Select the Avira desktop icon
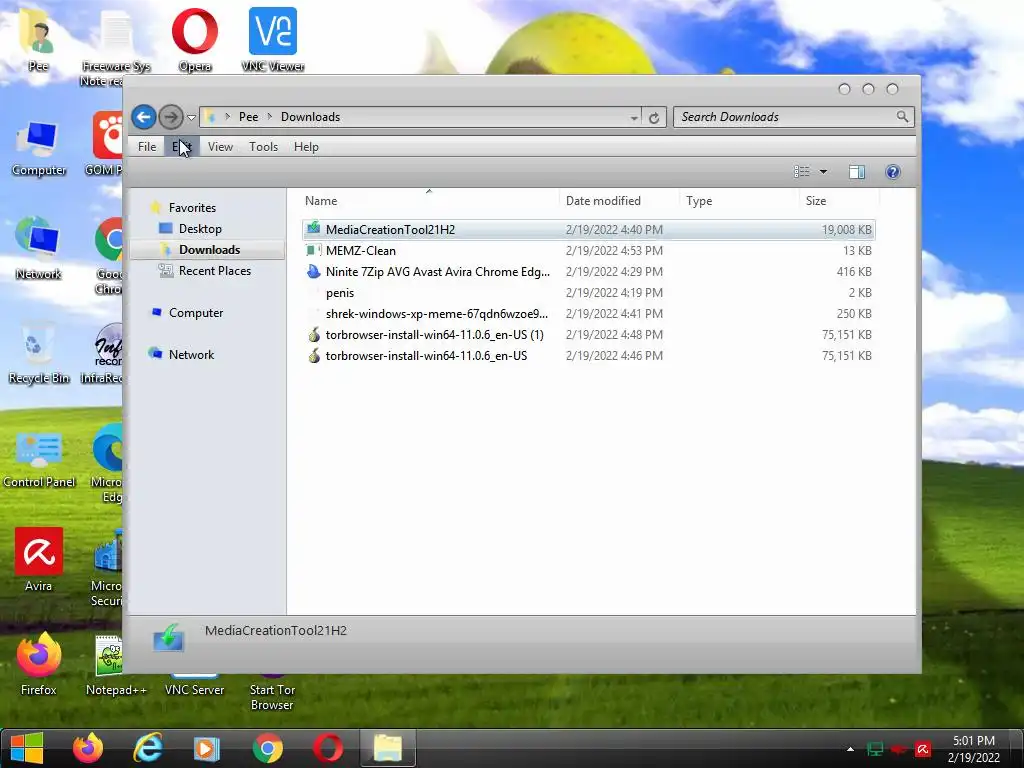This screenshot has height=768, width=1024. [x=39, y=560]
